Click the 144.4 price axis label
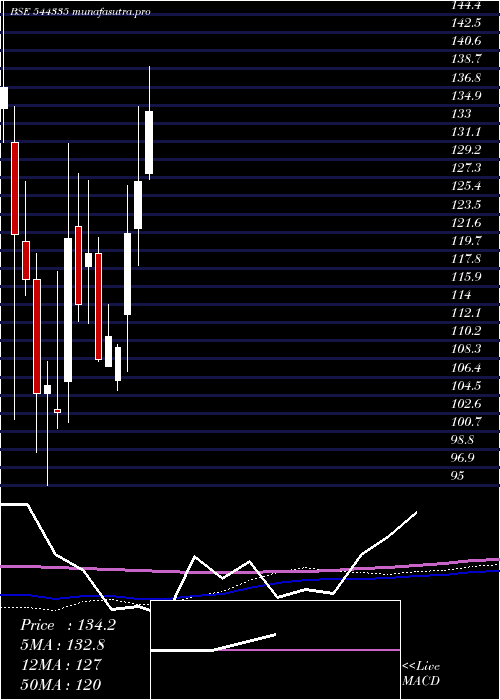Viewport: 500px width, 700px height. point(466,5)
